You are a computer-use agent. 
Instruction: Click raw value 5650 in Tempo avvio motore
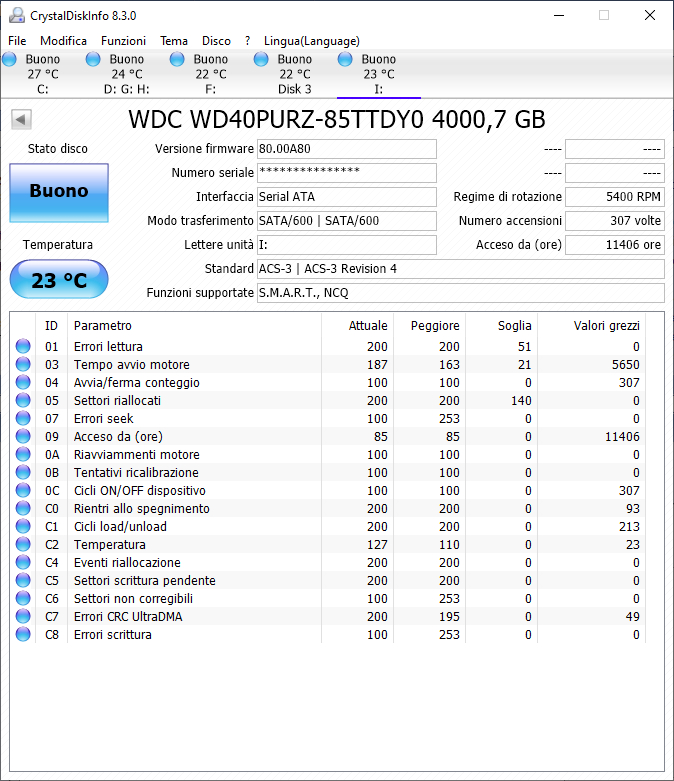click(x=626, y=365)
